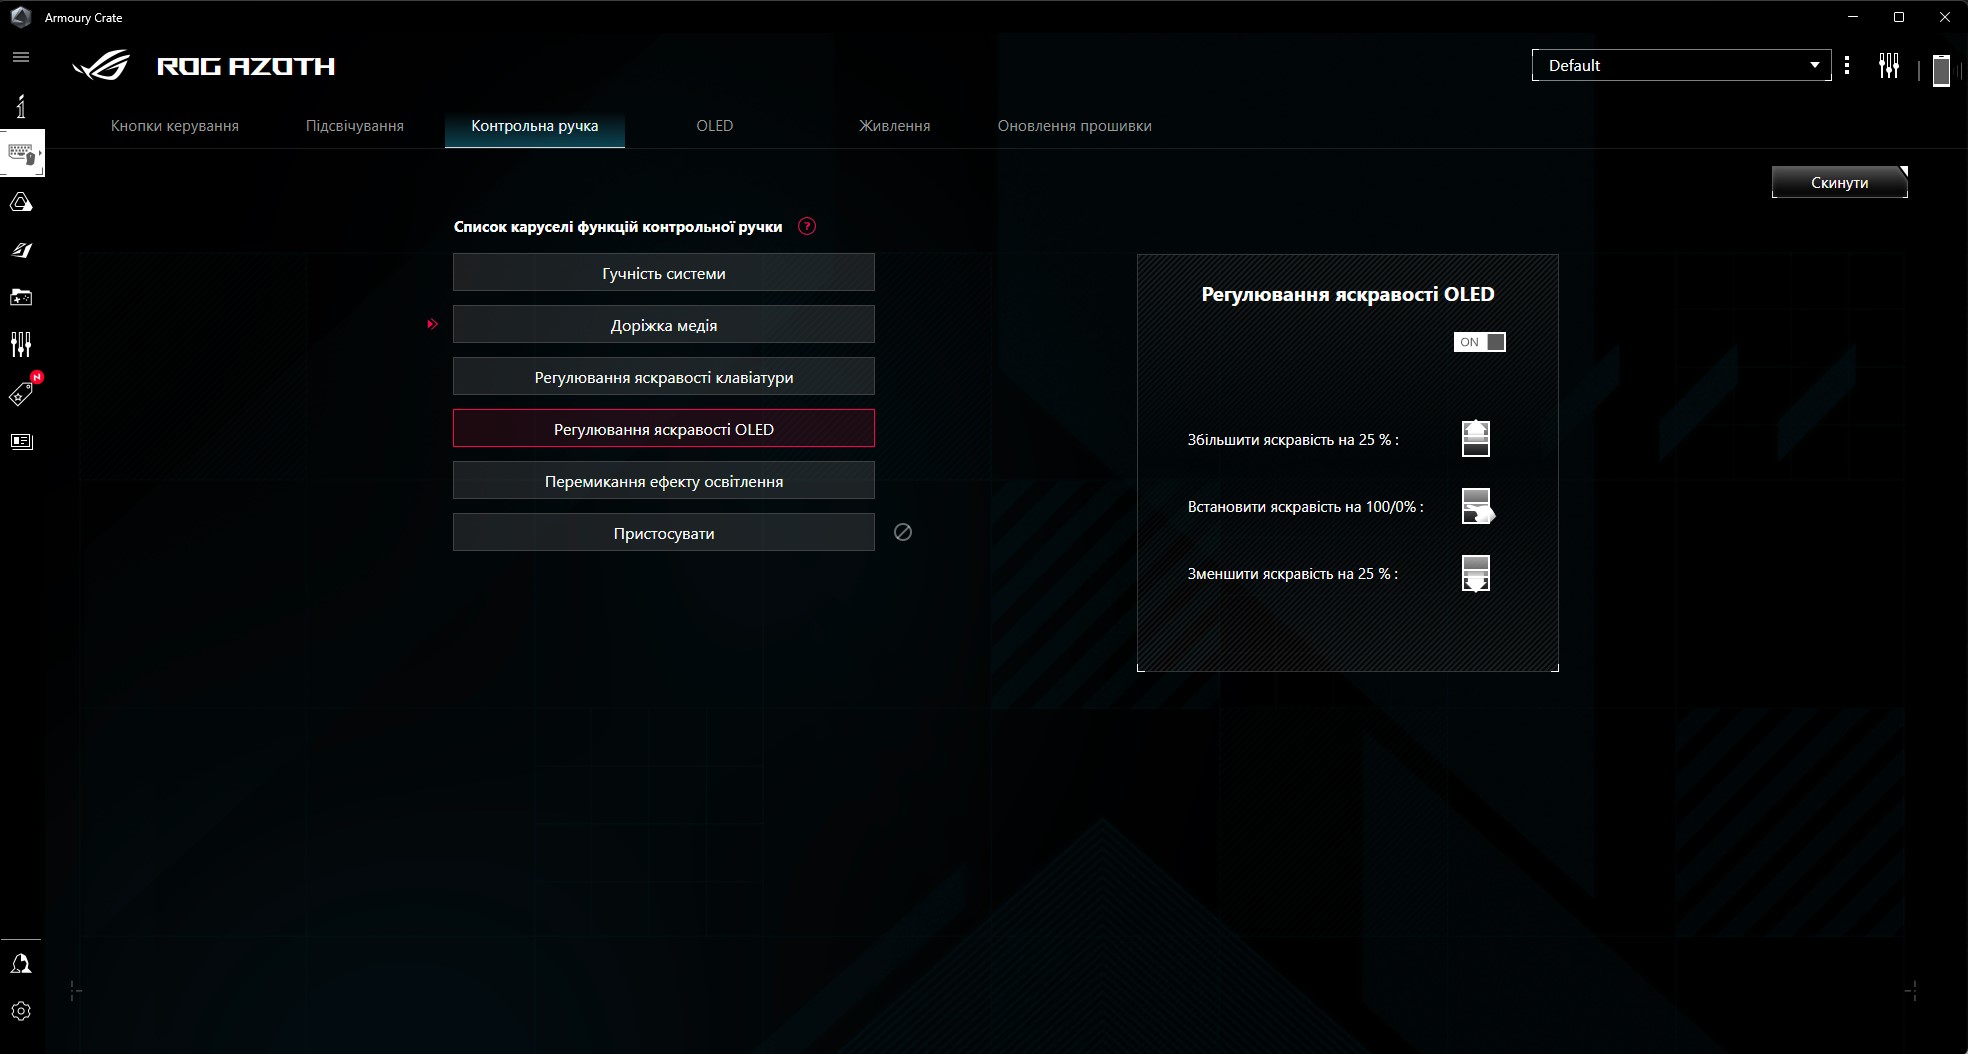Click the mobile device icon at top right
Image resolution: width=1968 pixels, height=1054 pixels.
point(1941,69)
